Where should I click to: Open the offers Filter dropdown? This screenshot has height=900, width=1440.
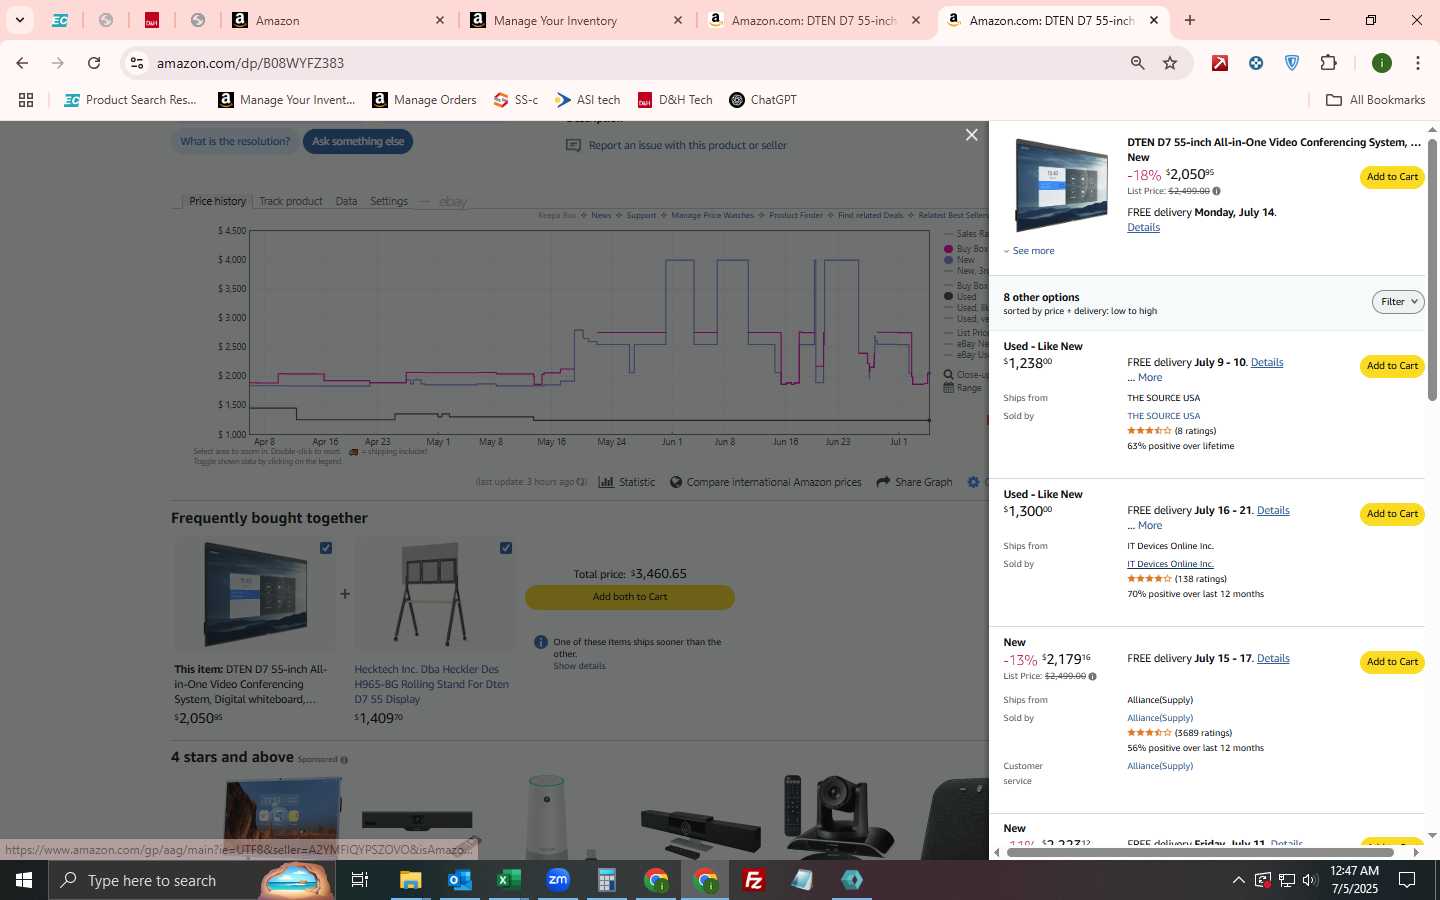(1397, 302)
